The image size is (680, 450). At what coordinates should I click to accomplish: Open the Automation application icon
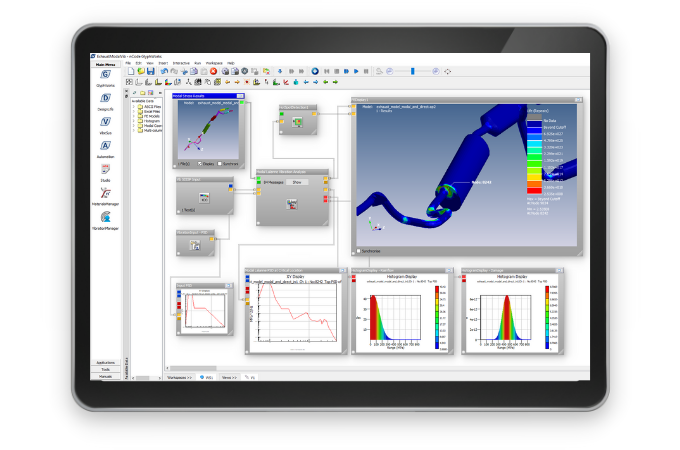tap(105, 146)
